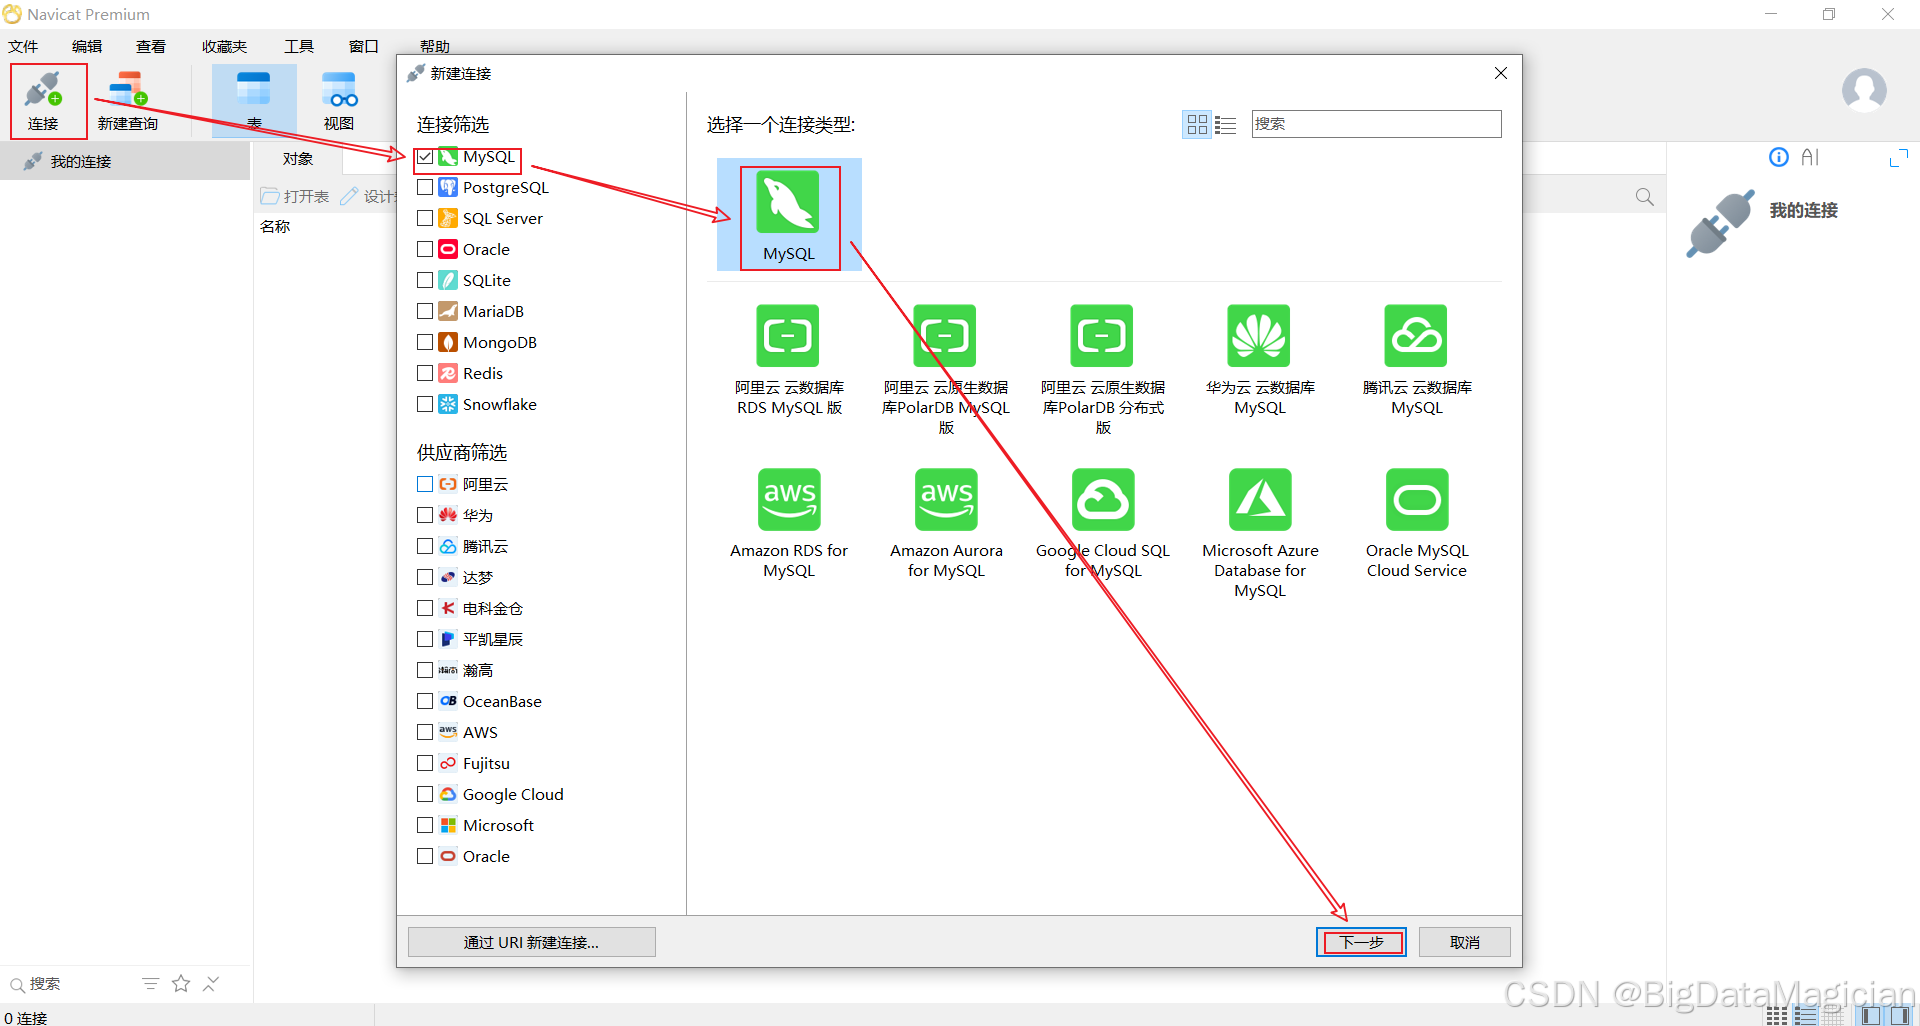Tick the 达梦 vendor filter
Viewport: 1920px width, 1026px height.
tap(426, 577)
